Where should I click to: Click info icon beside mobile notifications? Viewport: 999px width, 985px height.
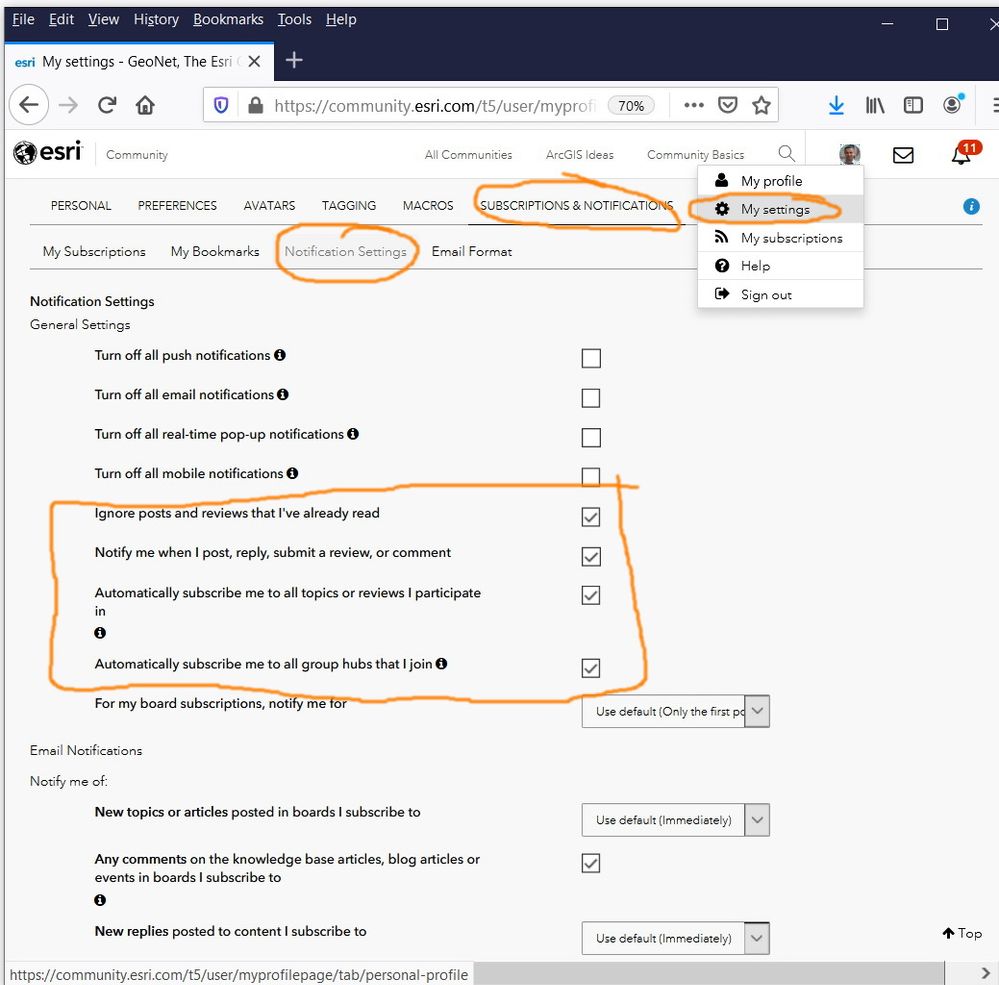[x=292, y=473]
